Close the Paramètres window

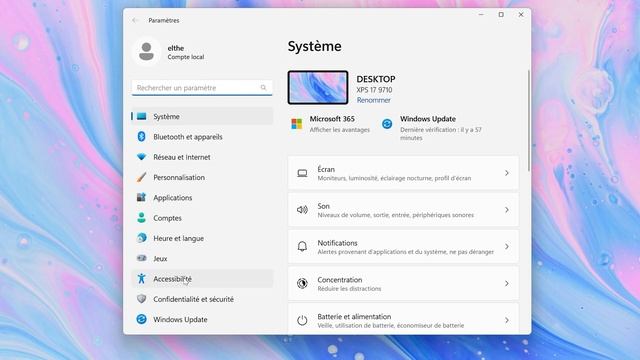(x=521, y=14)
